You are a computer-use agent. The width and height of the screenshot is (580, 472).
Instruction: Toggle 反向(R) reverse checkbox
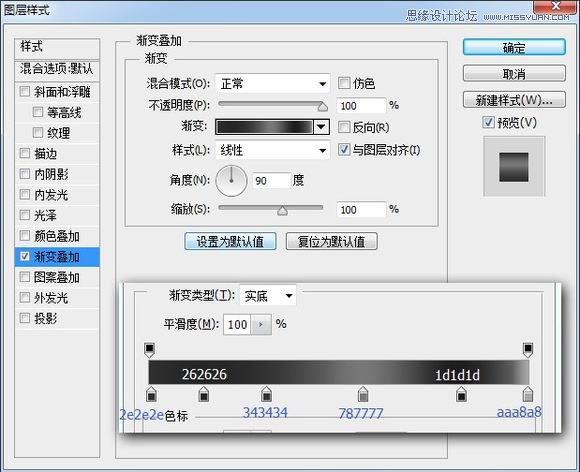click(x=344, y=127)
